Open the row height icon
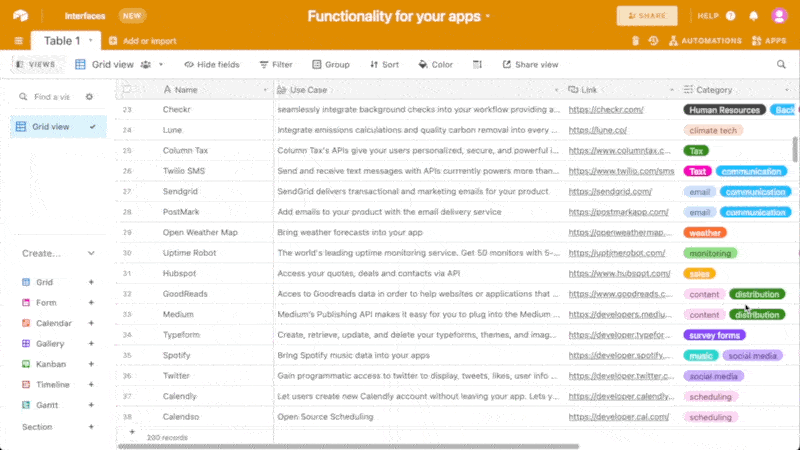The image size is (800, 450). coord(477,64)
